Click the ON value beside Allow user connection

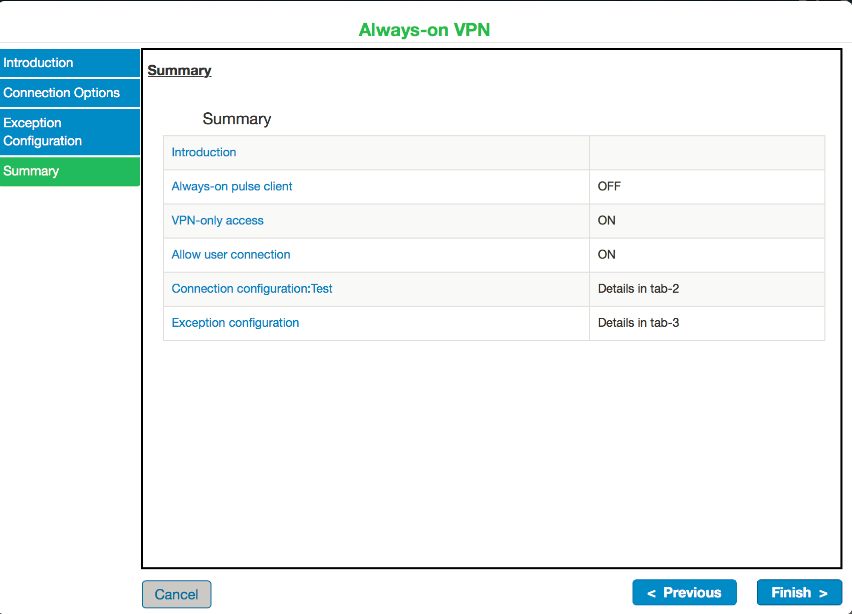click(x=607, y=255)
